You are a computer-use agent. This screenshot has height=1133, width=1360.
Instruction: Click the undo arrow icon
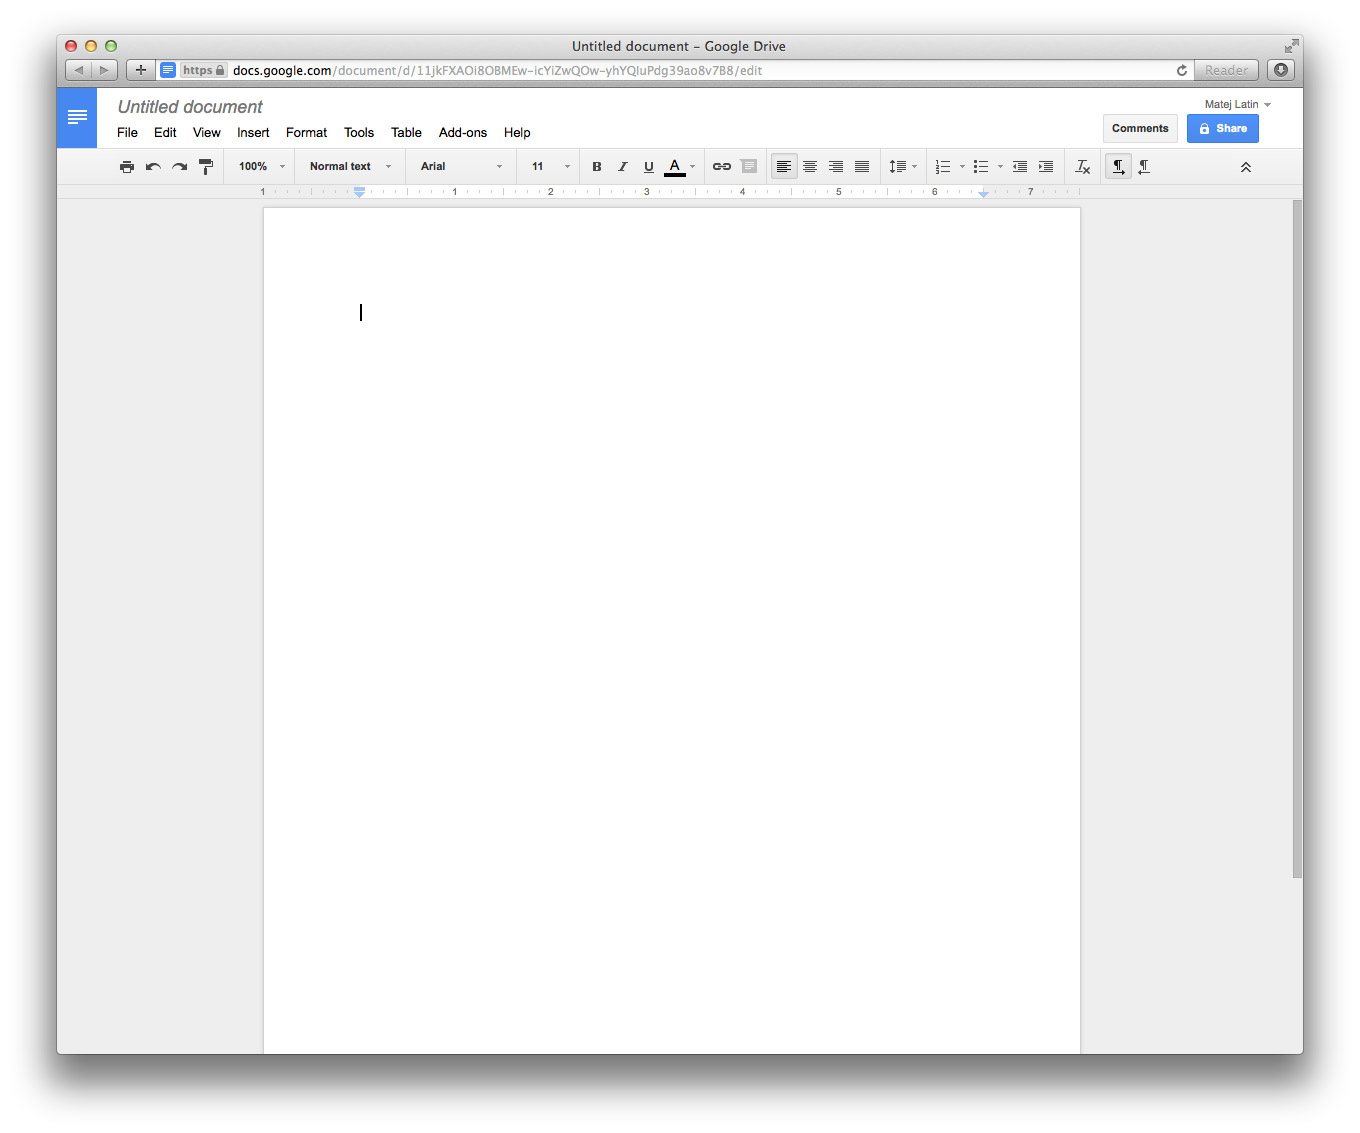[153, 167]
